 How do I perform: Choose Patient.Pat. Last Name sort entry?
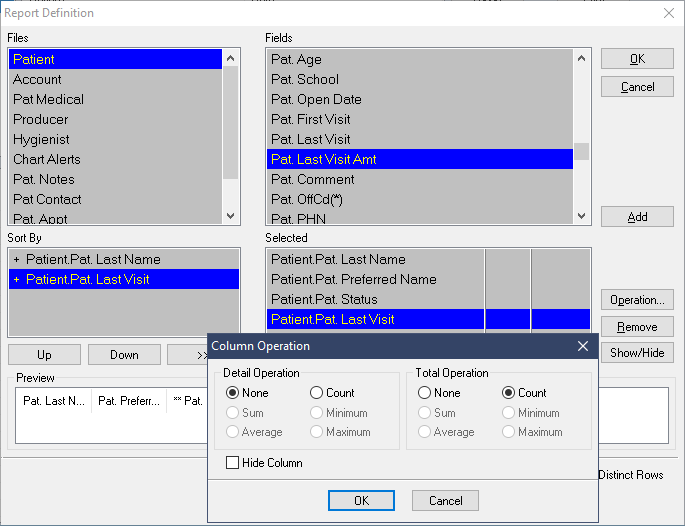[x=93, y=259]
